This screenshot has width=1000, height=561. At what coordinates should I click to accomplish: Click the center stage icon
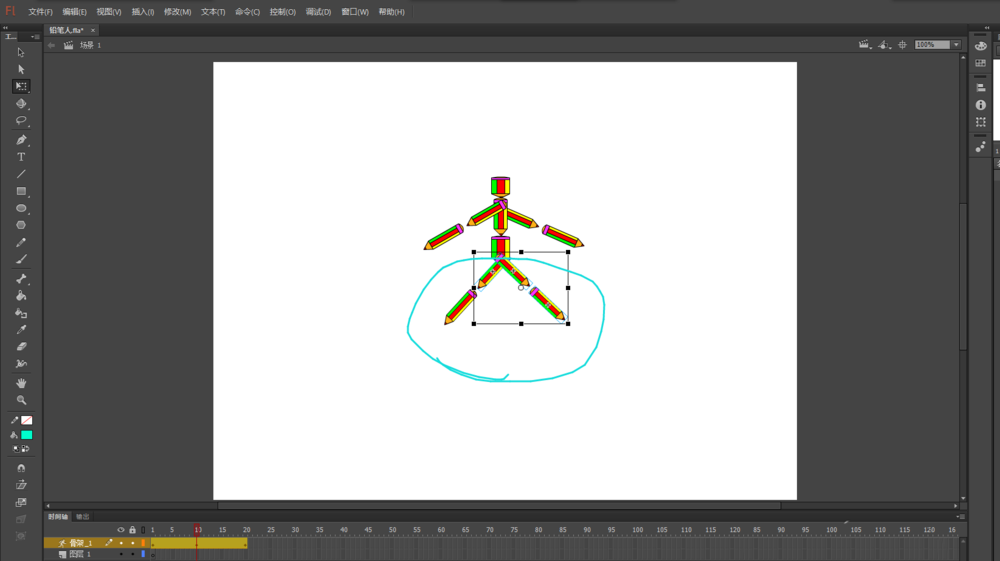[x=902, y=45]
